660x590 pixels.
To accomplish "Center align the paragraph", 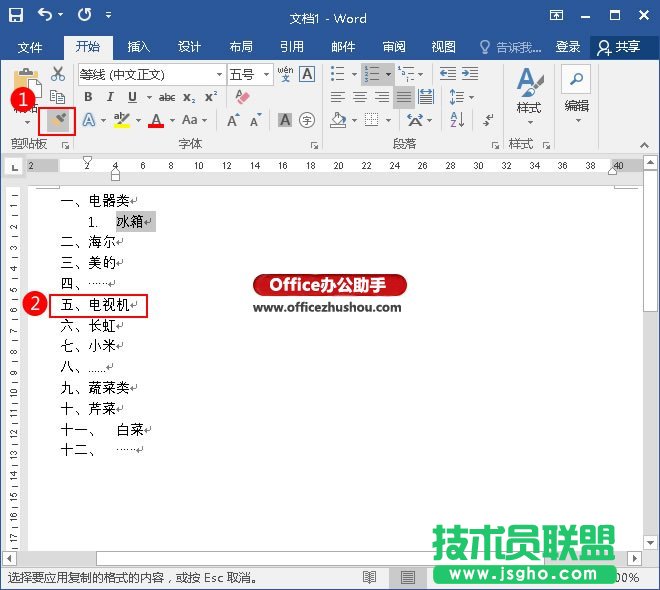I will pyautogui.click(x=360, y=97).
